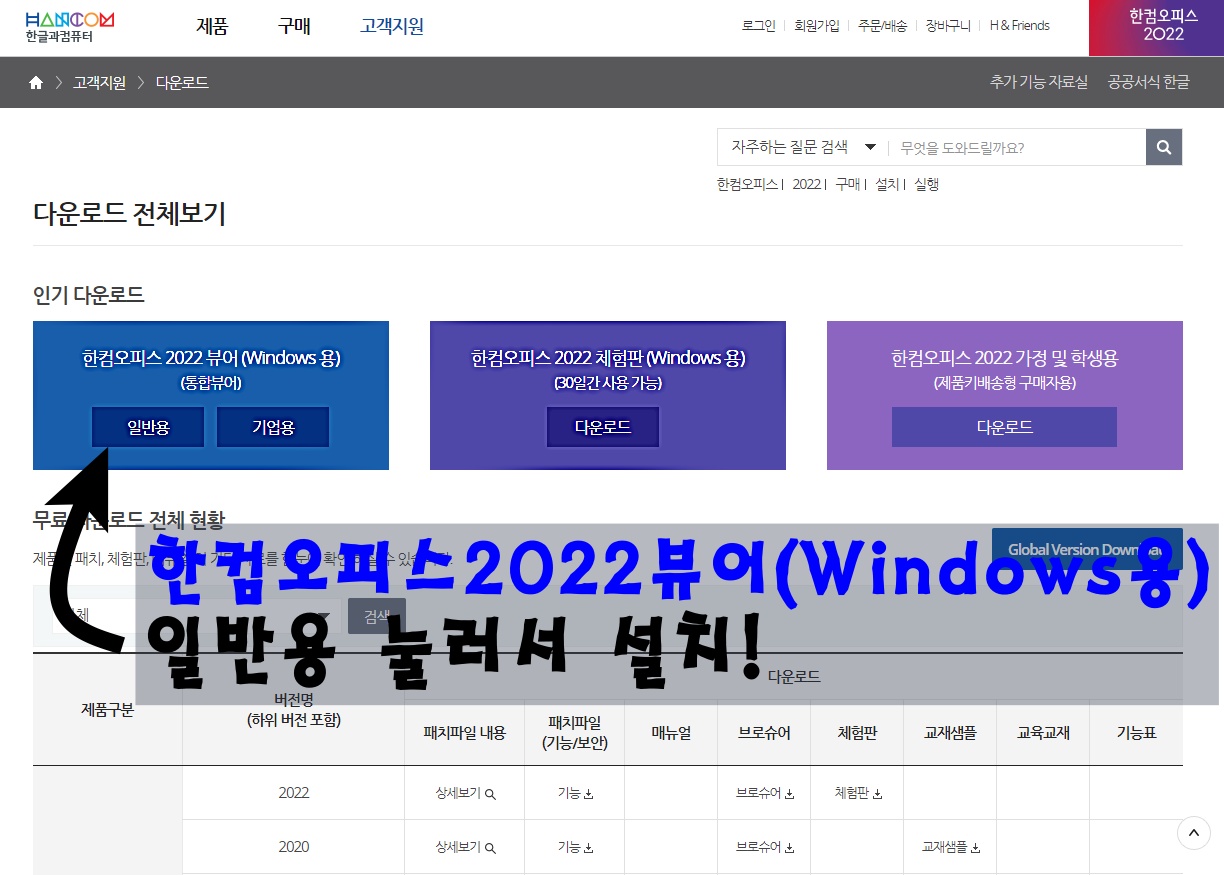Click the search magnifier button
Image resolution: width=1224 pixels, height=875 pixels.
pos(1164,147)
